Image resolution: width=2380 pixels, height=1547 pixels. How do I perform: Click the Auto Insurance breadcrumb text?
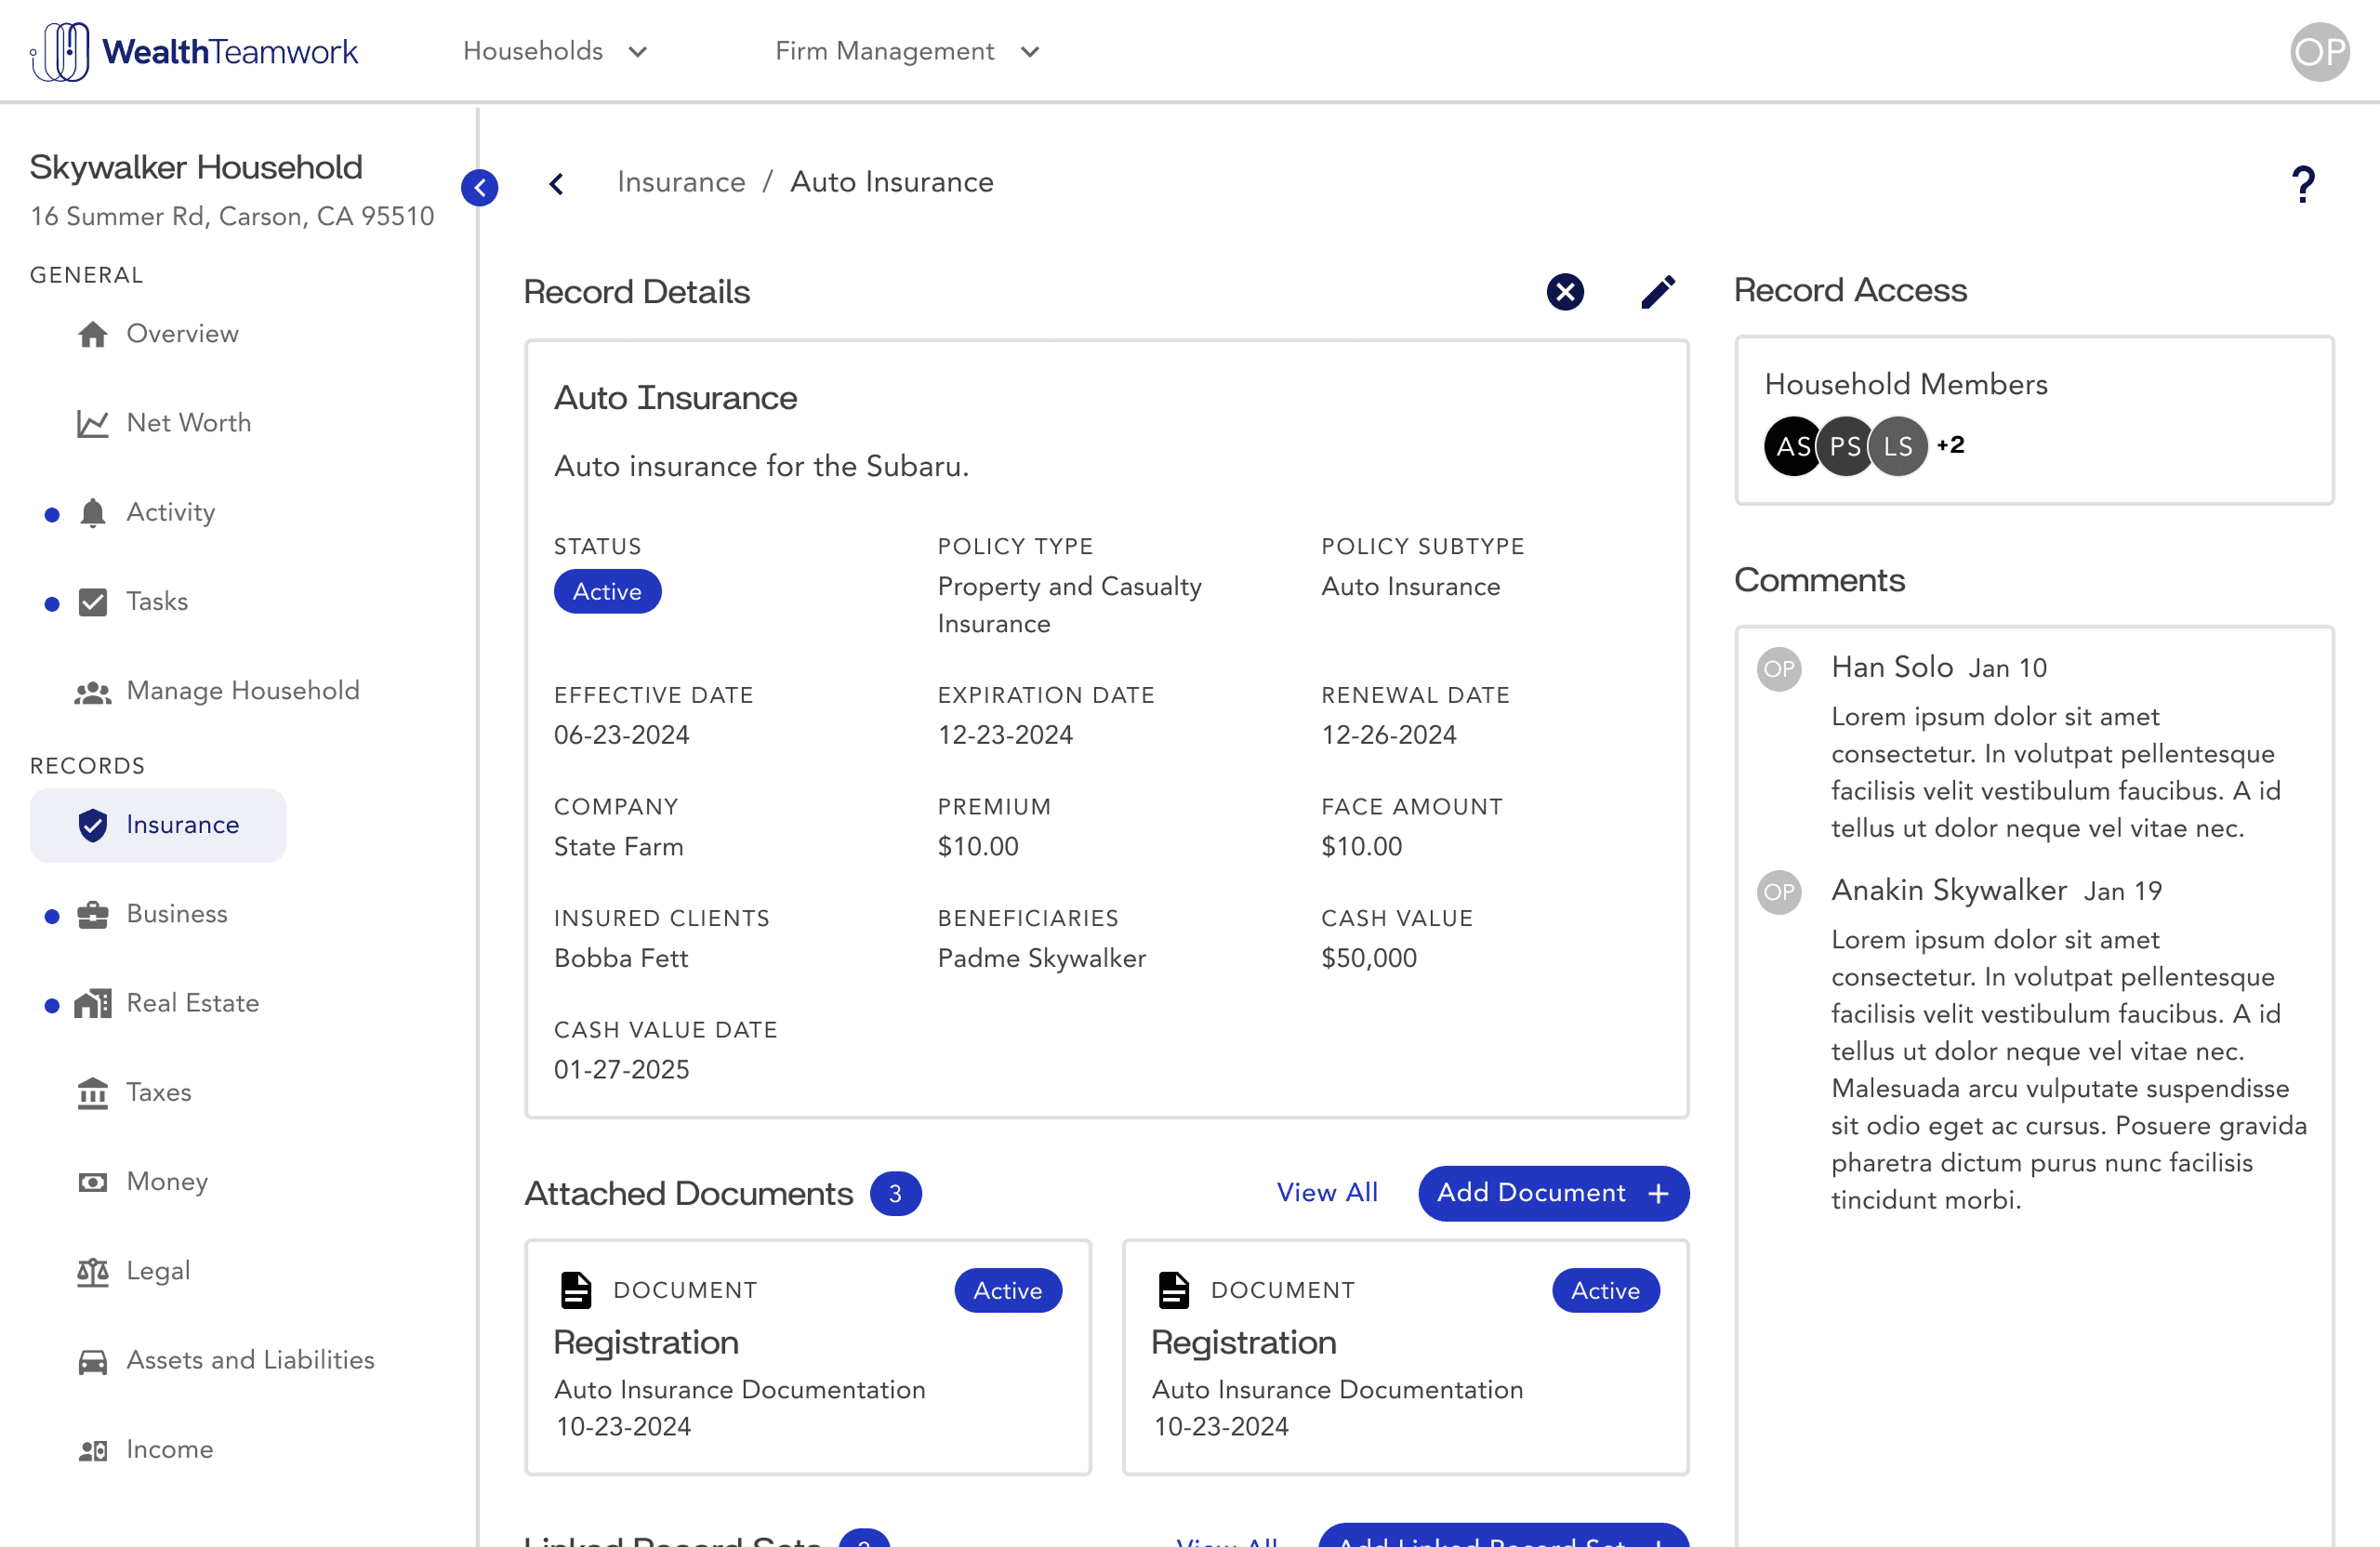[892, 182]
